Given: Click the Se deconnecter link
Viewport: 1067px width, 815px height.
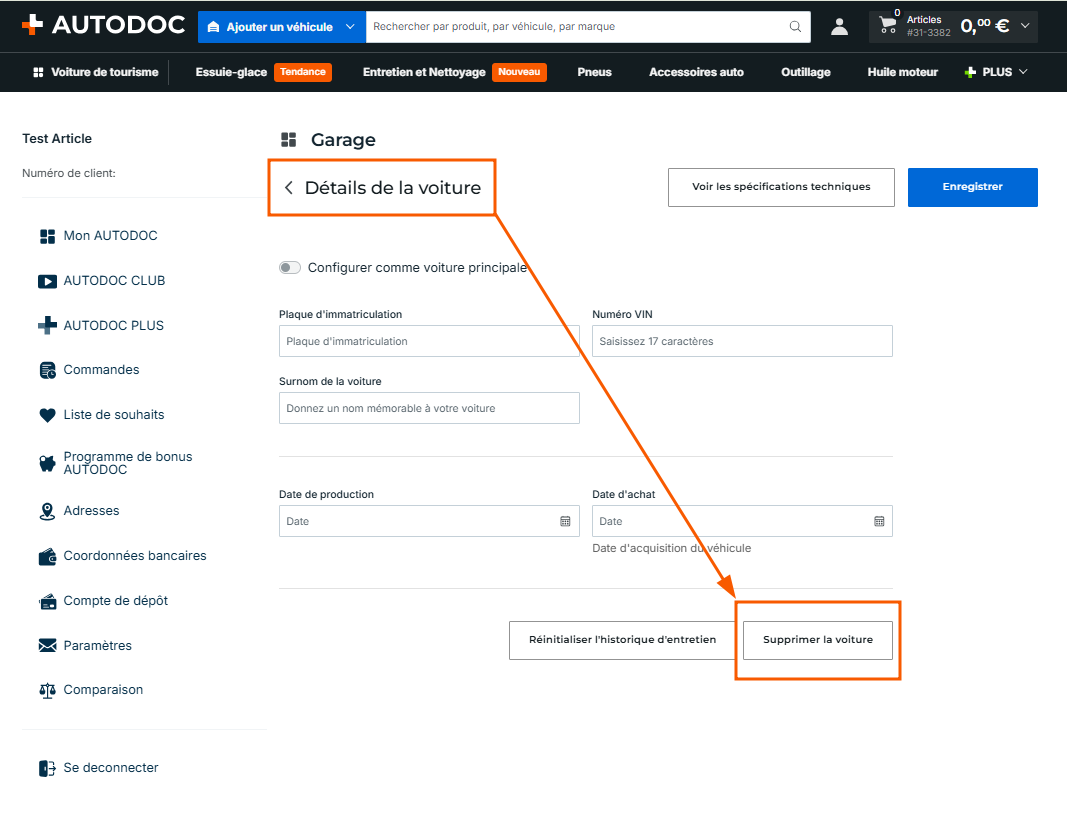Looking at the screenshot, I should [111, 768].
